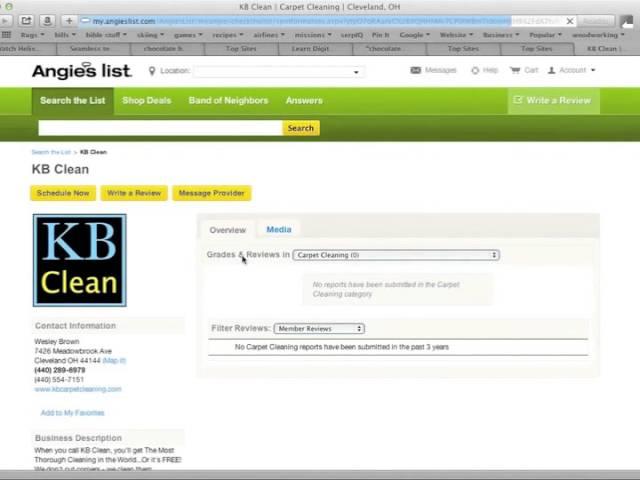The height and width of the screenshot is (480, 640).
Task: Switch to the Learn Digit browser tab
Action: click(315, 49)
